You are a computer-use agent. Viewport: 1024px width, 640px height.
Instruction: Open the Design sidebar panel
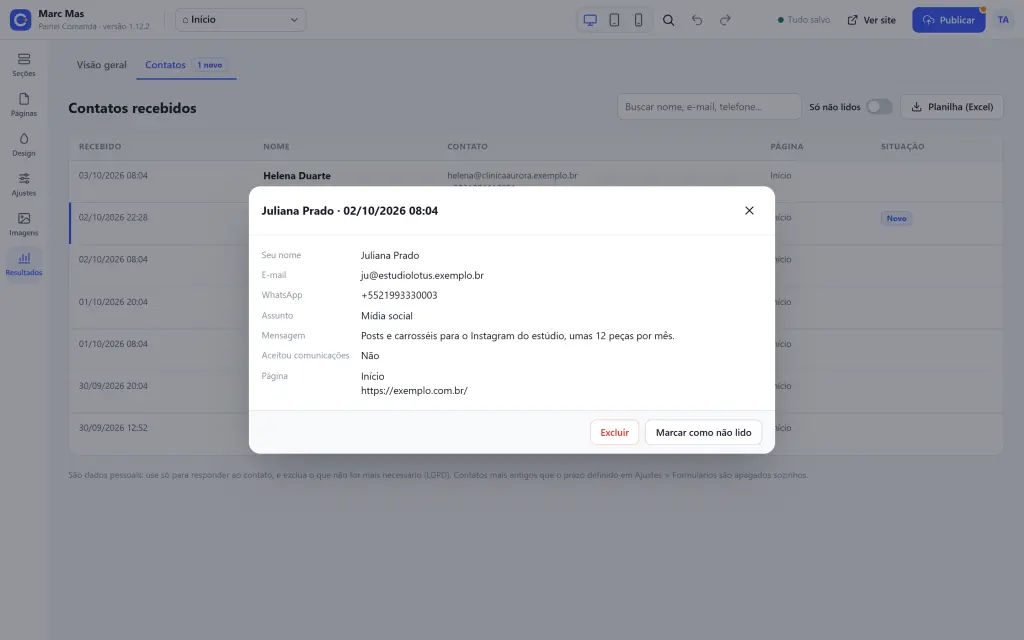pos(24,144)
